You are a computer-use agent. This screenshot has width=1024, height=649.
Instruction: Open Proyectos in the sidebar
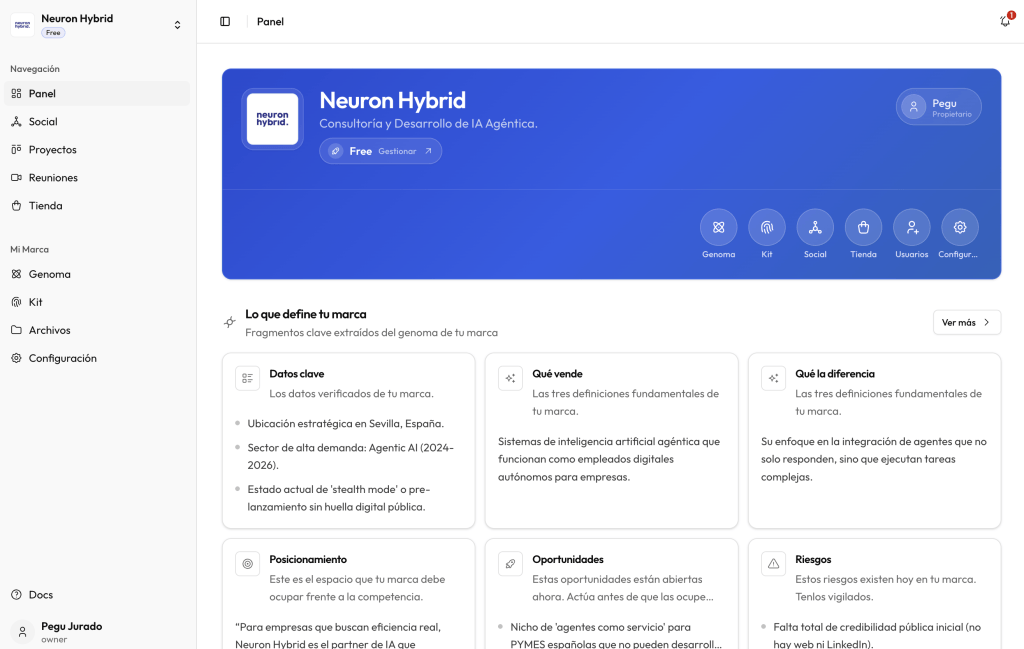tap(97, 150)
